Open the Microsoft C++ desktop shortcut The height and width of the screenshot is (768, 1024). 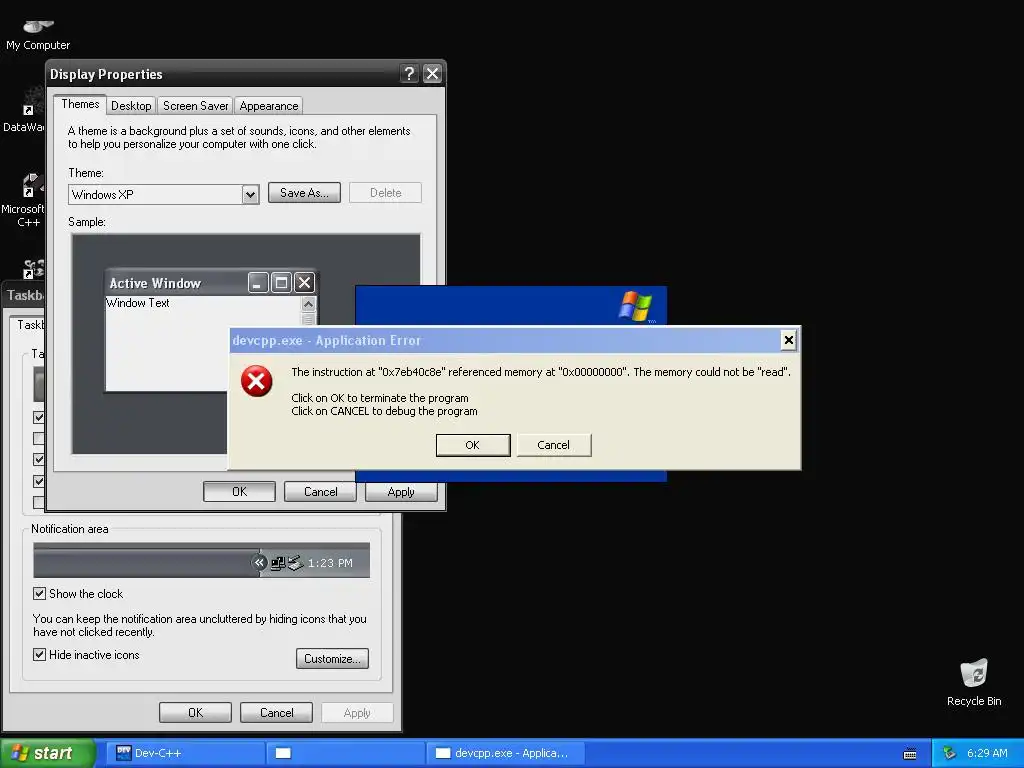tap(24, 201)
